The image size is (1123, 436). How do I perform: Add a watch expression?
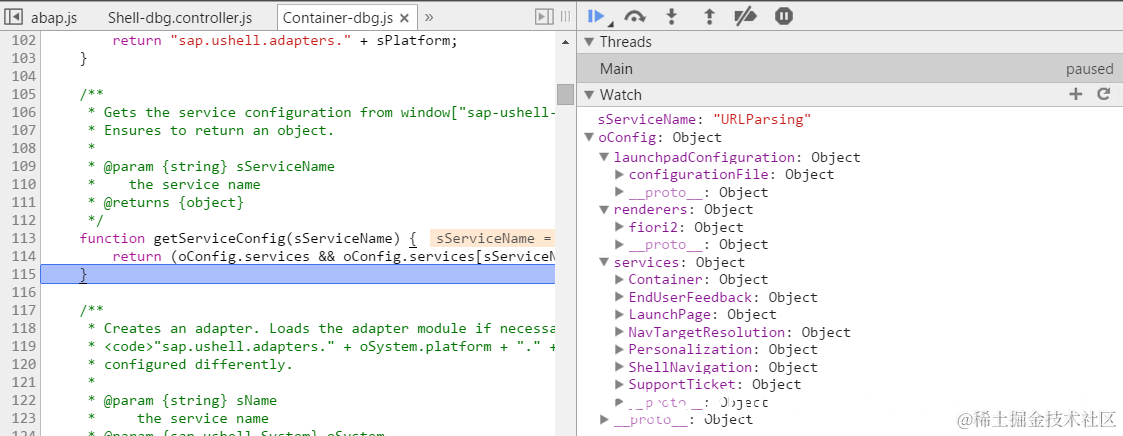click(x=1075, y=94)
